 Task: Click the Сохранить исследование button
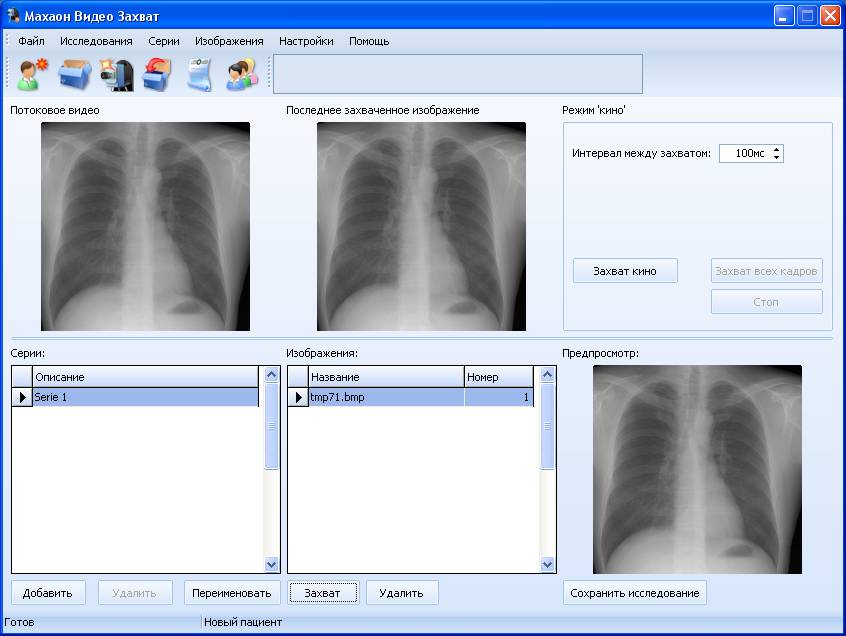click(634, 593)
